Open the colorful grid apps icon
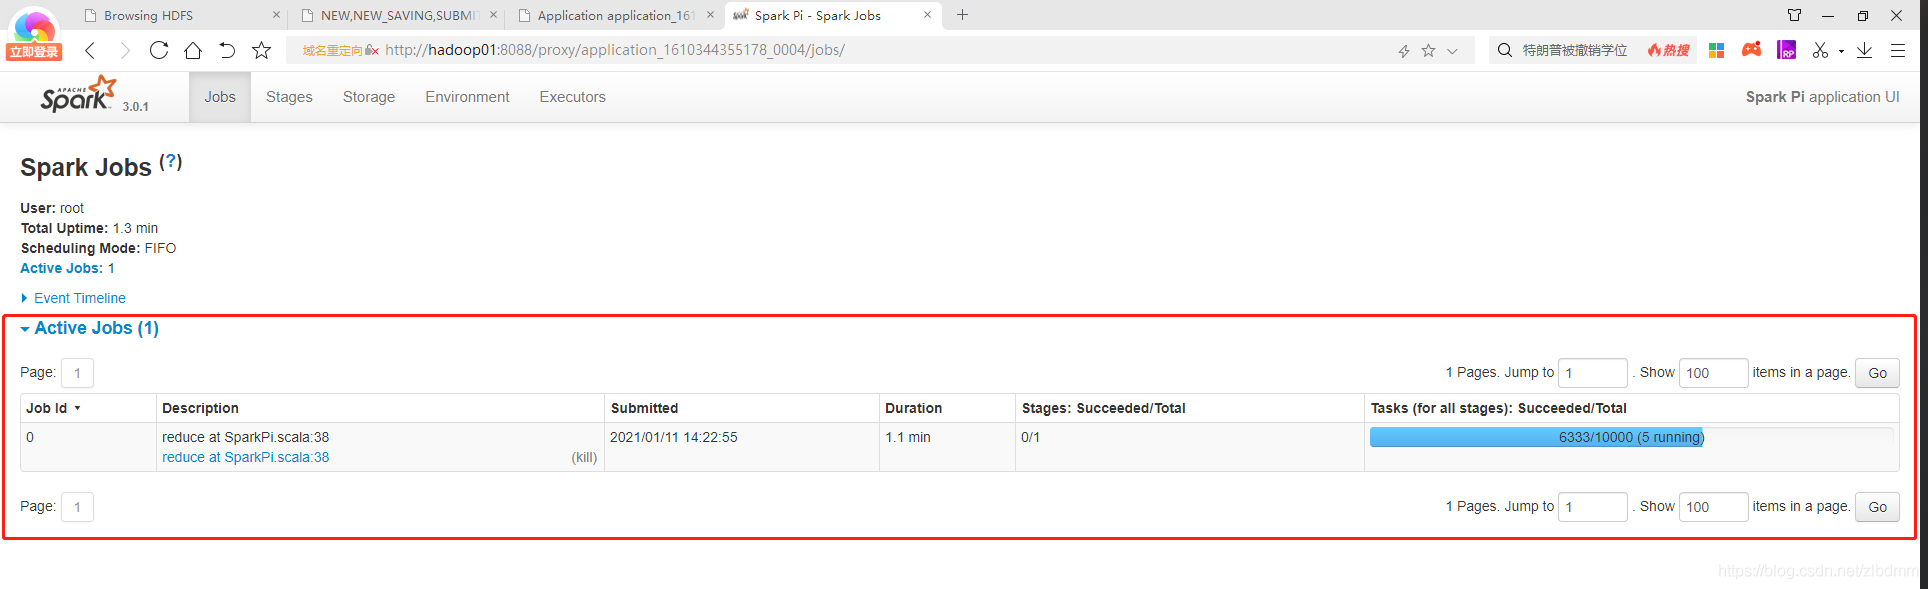Screen dimensions: 1928x589 (1717, 50)
